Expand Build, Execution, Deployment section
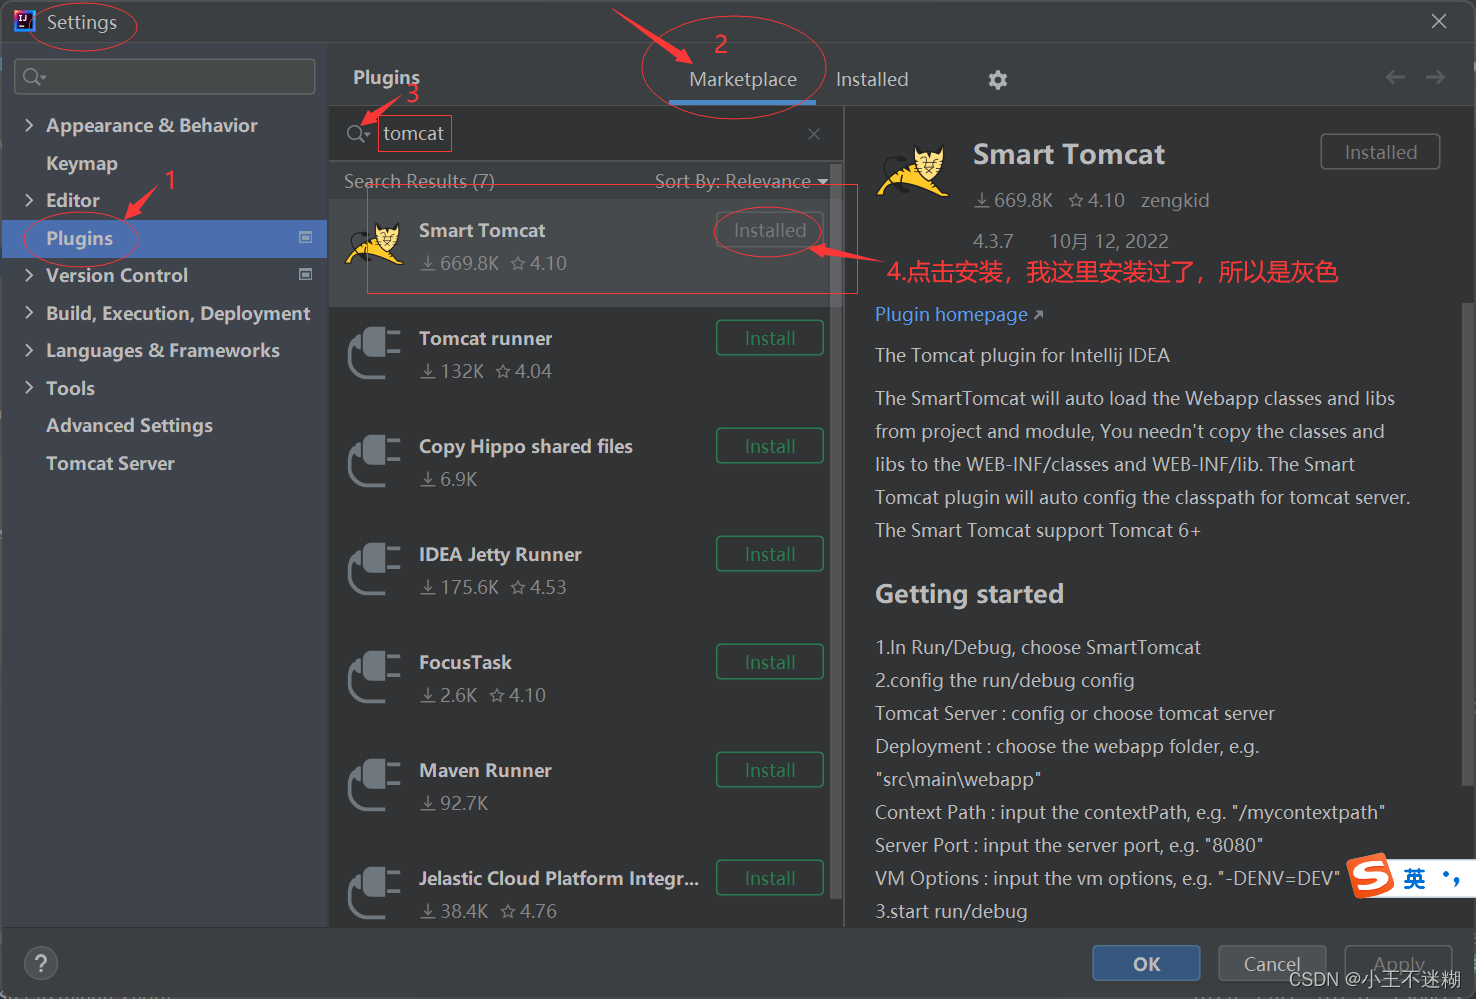Viewport: 1476px width, 999px height. pyautogui.click(x=29, y=313)
